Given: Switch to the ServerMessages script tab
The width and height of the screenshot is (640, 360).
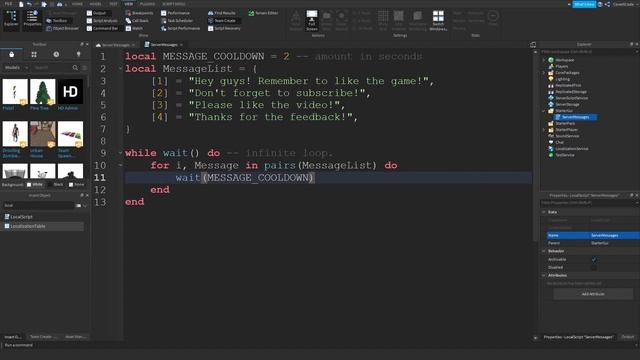Looking at the screenshot, I should click(164, 44).
